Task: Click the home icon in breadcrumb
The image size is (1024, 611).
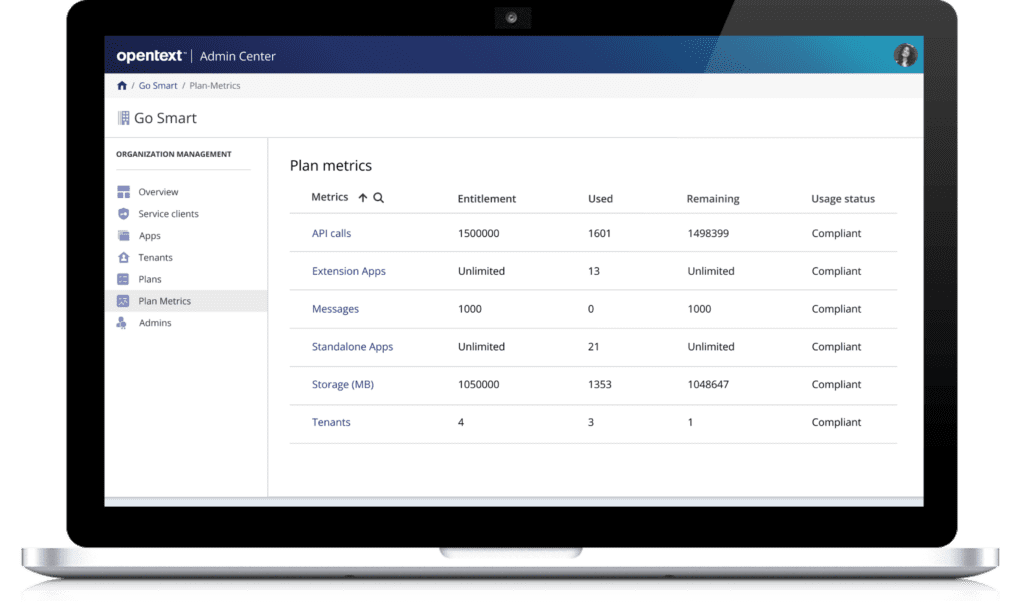Action: (121, 86)
